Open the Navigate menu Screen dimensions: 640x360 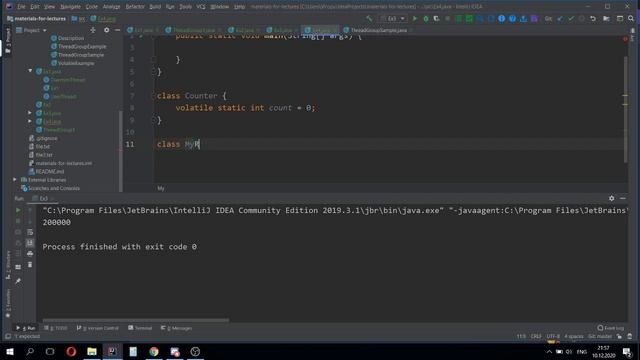pos(71,7)
